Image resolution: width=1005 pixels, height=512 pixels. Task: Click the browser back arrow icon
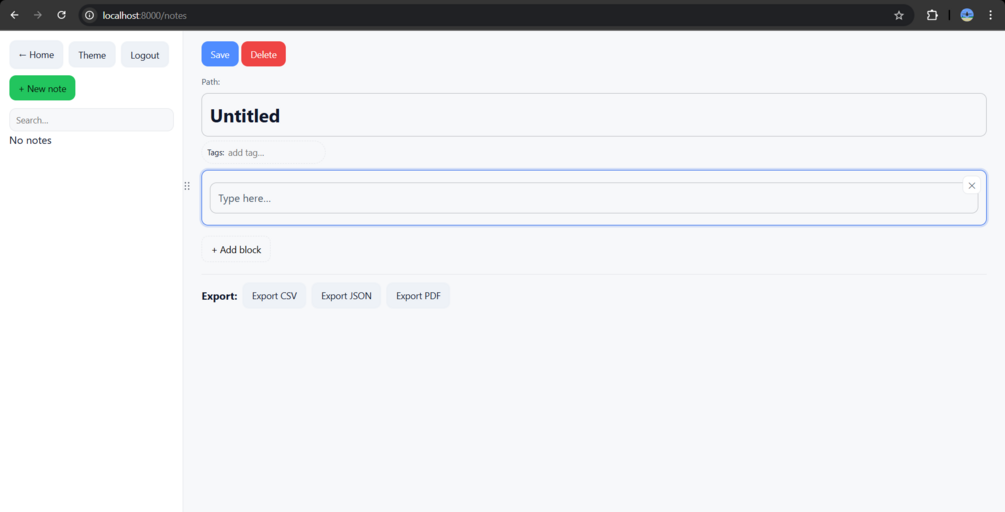(x=14, y=15)
